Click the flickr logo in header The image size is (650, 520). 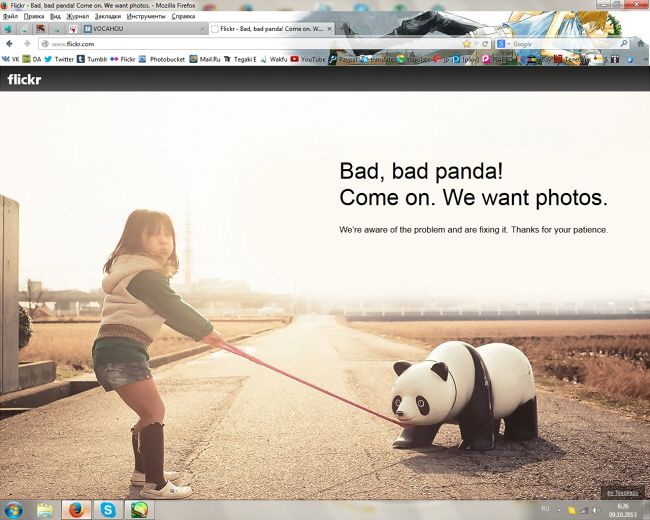pyautogui.click(x=24, y=79)
